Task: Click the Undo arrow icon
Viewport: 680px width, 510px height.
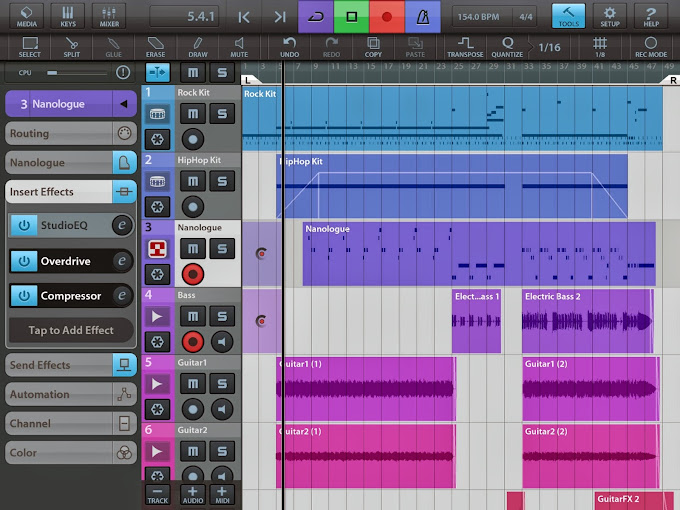Action: pyautogui.click(x=289, y=47)
